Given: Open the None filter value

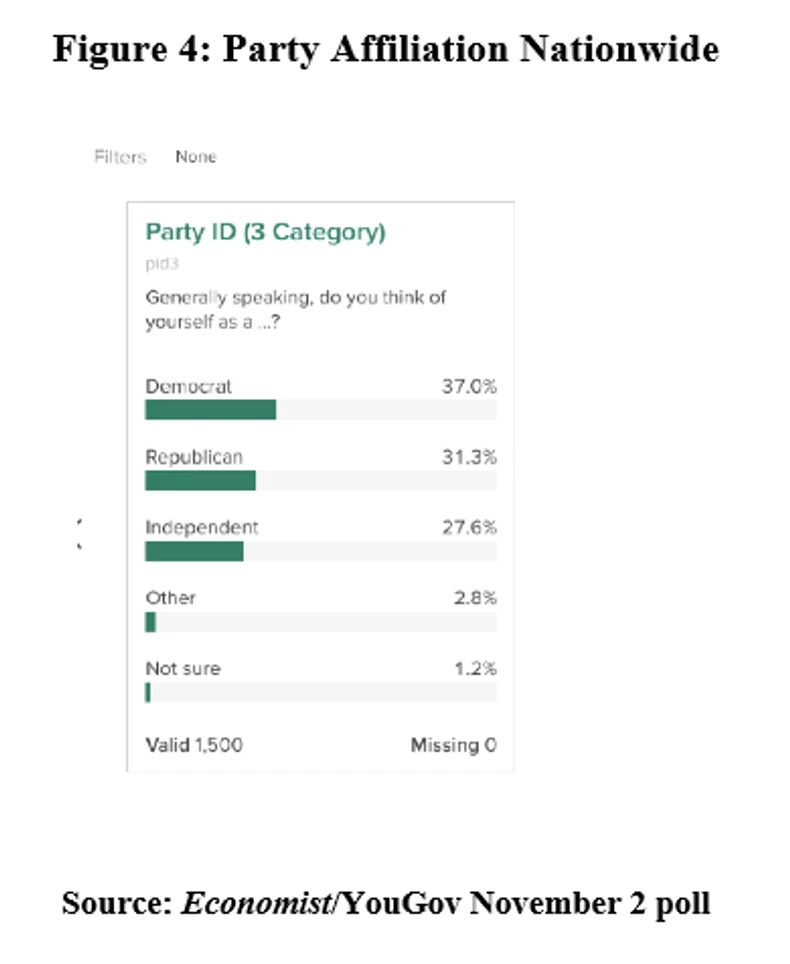Looking at the screenshot, I should click(195, 157).
